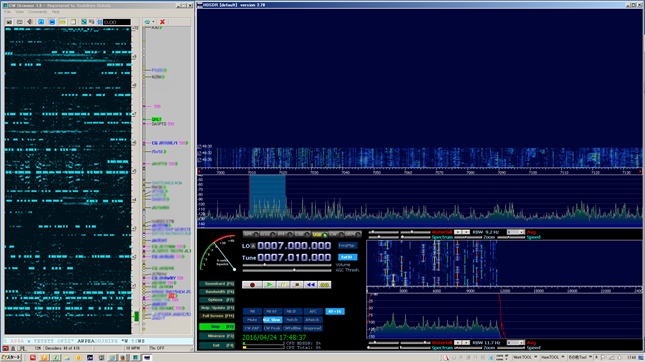Click the Tune frequency display 0007.010.000
645x362 pixels.
tap(294, 258)
